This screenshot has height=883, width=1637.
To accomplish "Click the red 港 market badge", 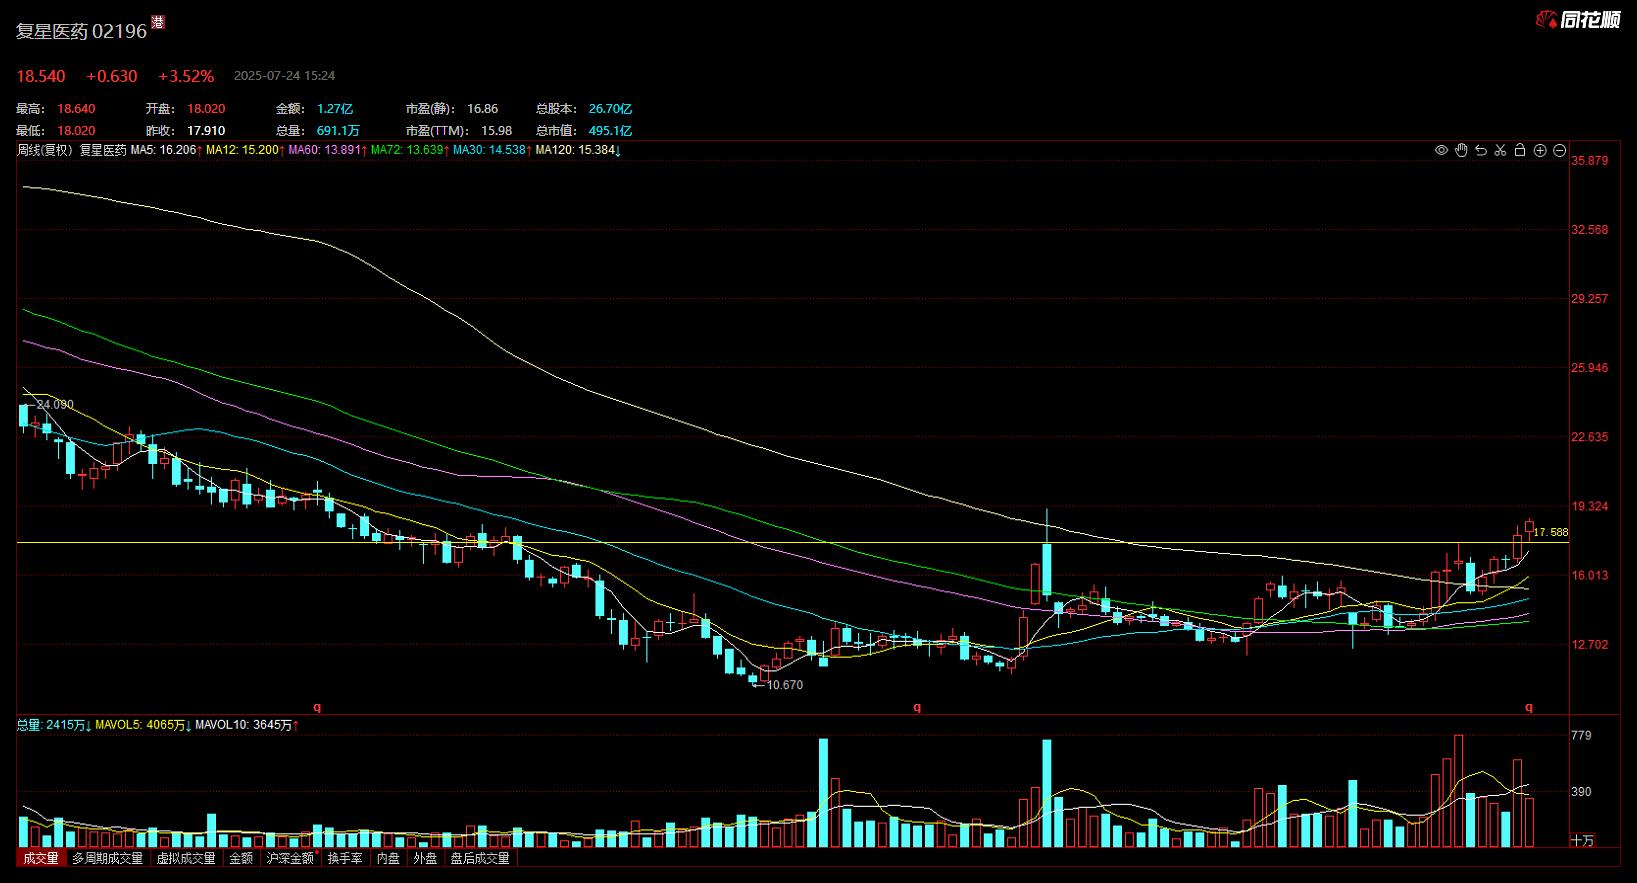I will (x=158, y=22).
